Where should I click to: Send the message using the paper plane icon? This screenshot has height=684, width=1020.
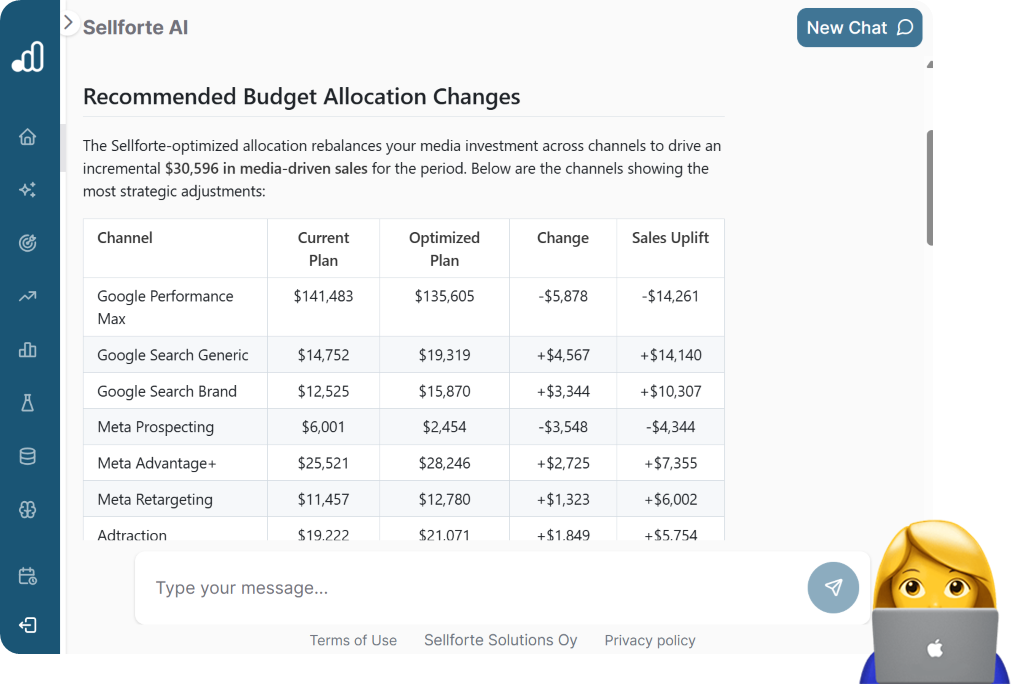[833, 588]
